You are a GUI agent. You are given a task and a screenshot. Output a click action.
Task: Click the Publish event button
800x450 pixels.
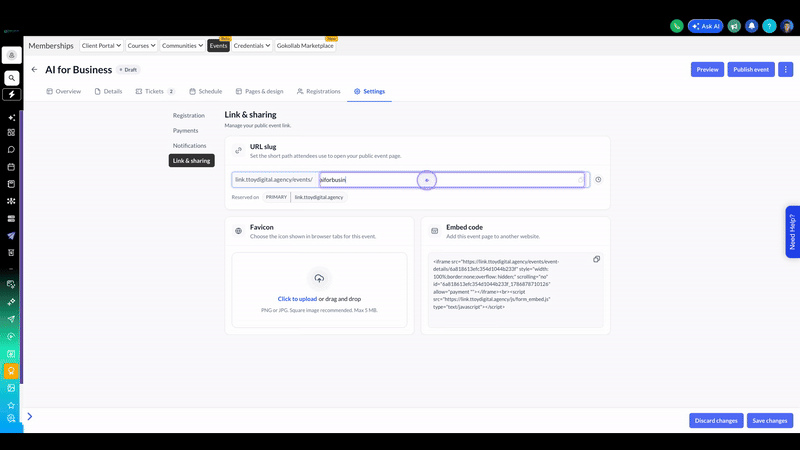751,69
